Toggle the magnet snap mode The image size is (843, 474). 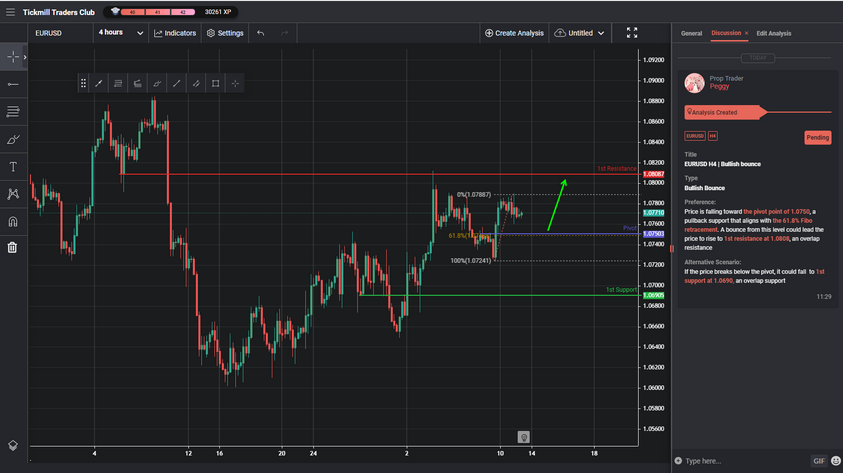13,221
